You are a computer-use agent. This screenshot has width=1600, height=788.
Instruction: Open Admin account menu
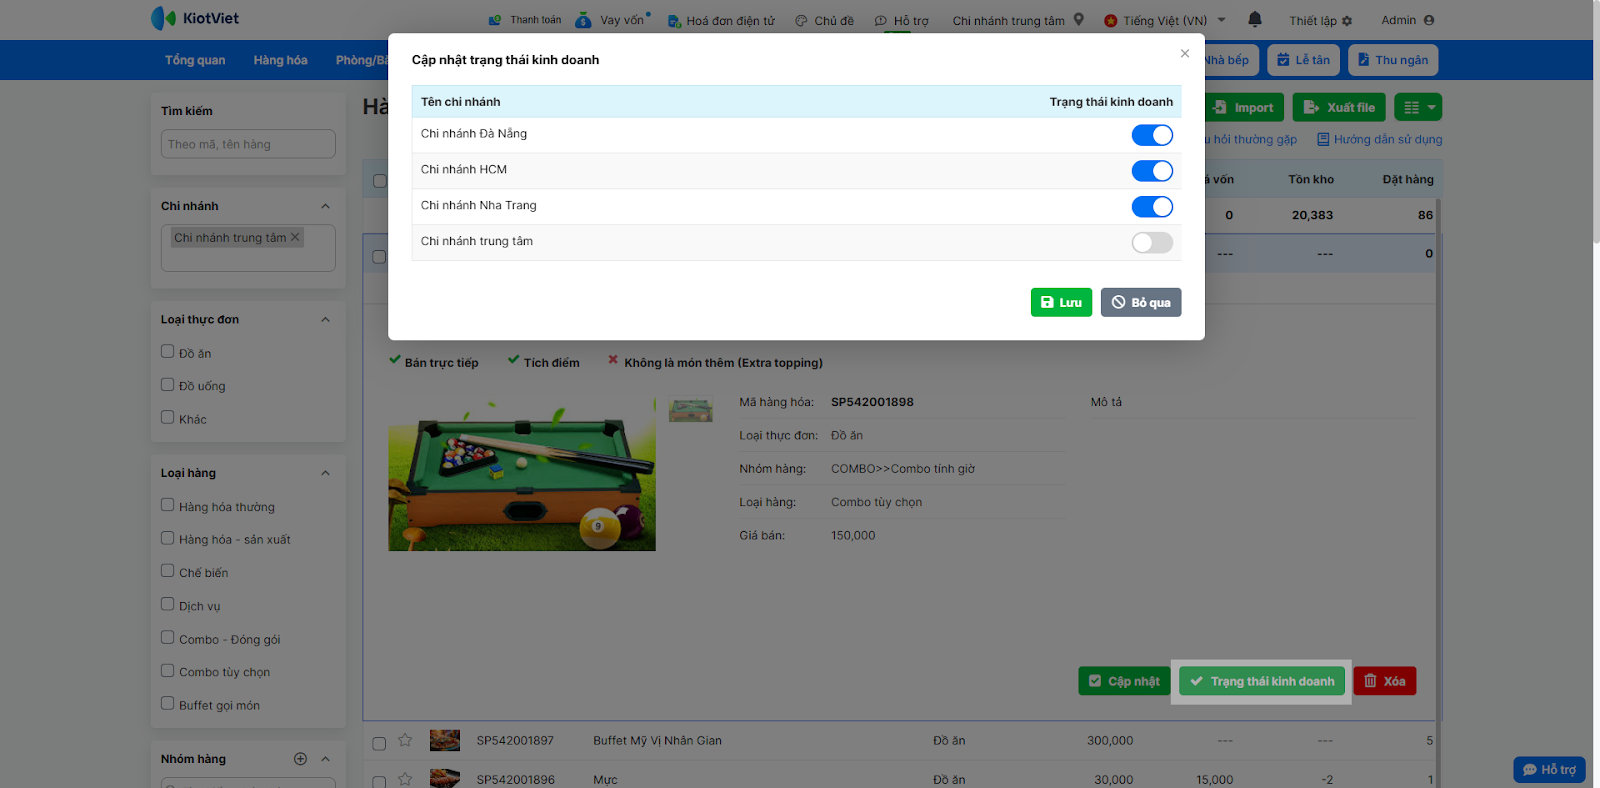coord(1407,20)
